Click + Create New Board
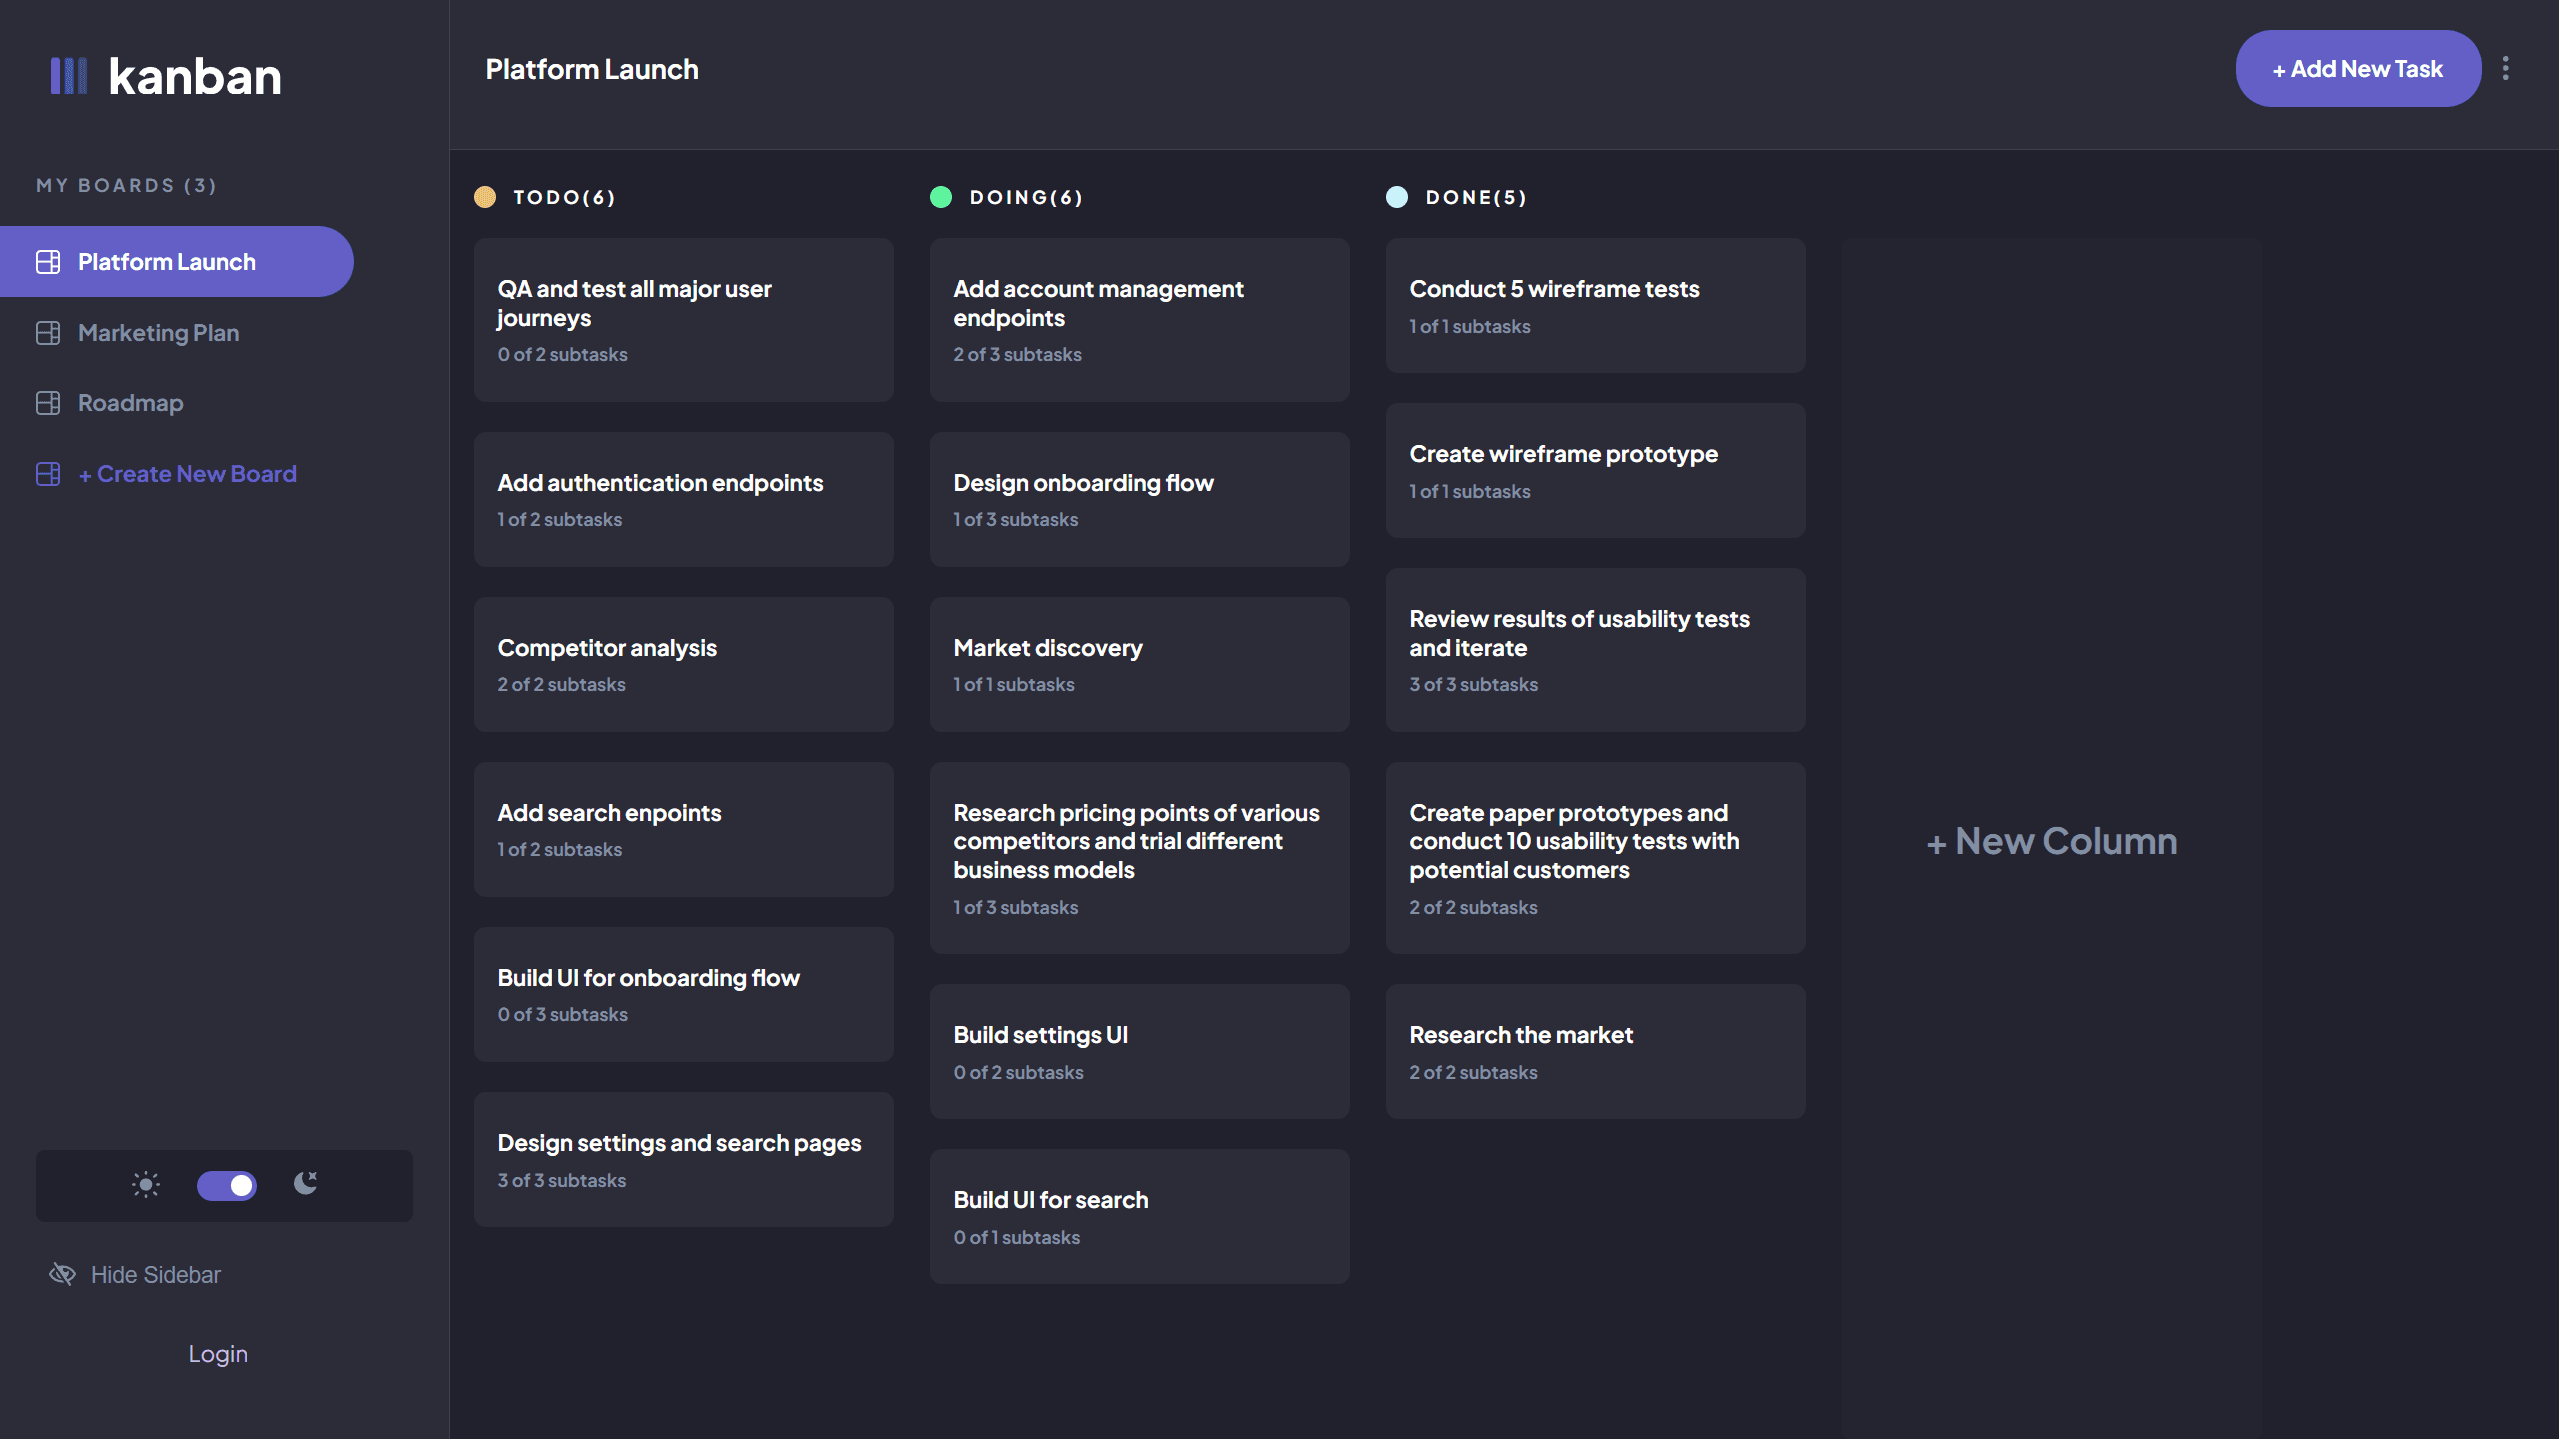This screenshot has height=1439, width=2559. [187, 474]
